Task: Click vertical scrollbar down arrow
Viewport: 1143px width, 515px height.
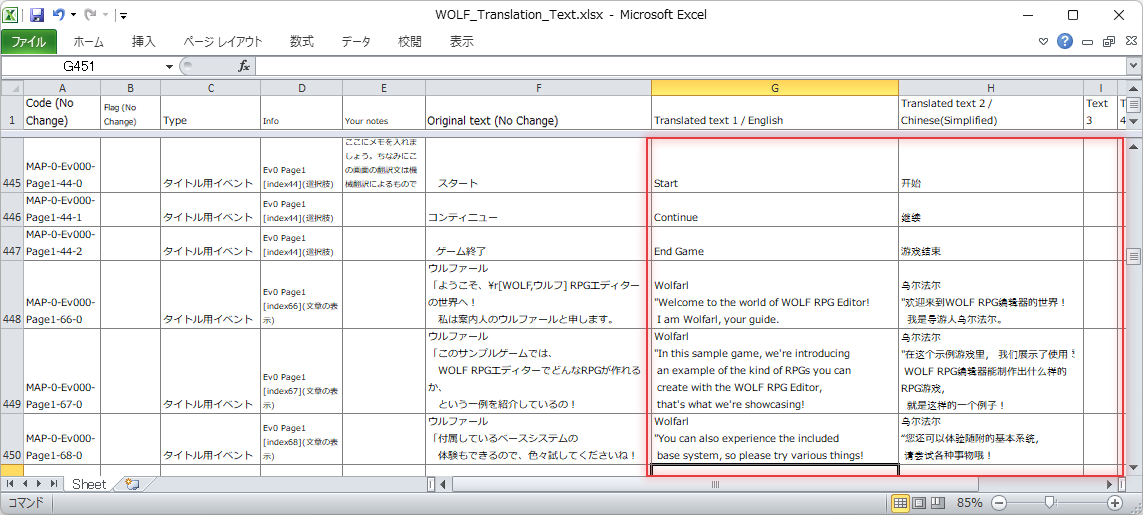Action: (x=1134, y=467)
